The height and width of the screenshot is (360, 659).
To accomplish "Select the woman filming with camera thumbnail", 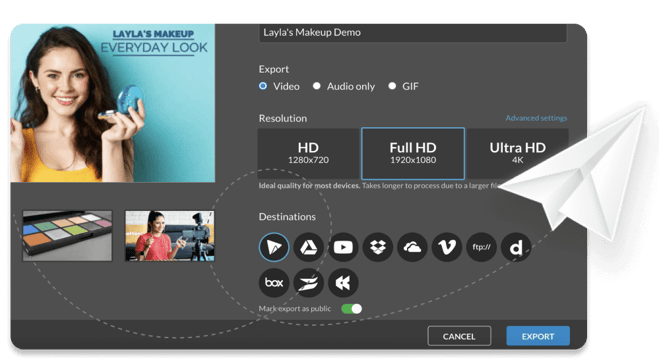I will pyautogui.click(x=170, y=236).
